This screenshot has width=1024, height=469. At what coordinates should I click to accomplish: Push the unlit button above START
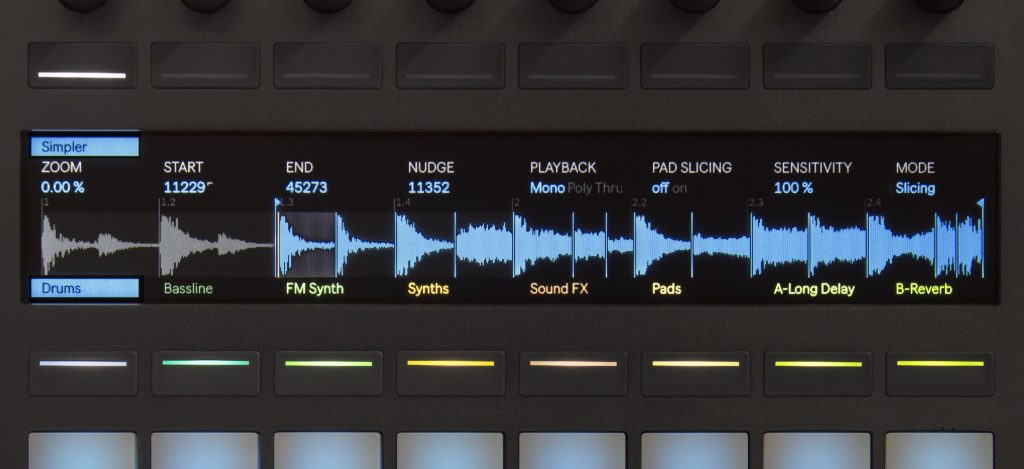pyautogui.click(x=205, y=65)
